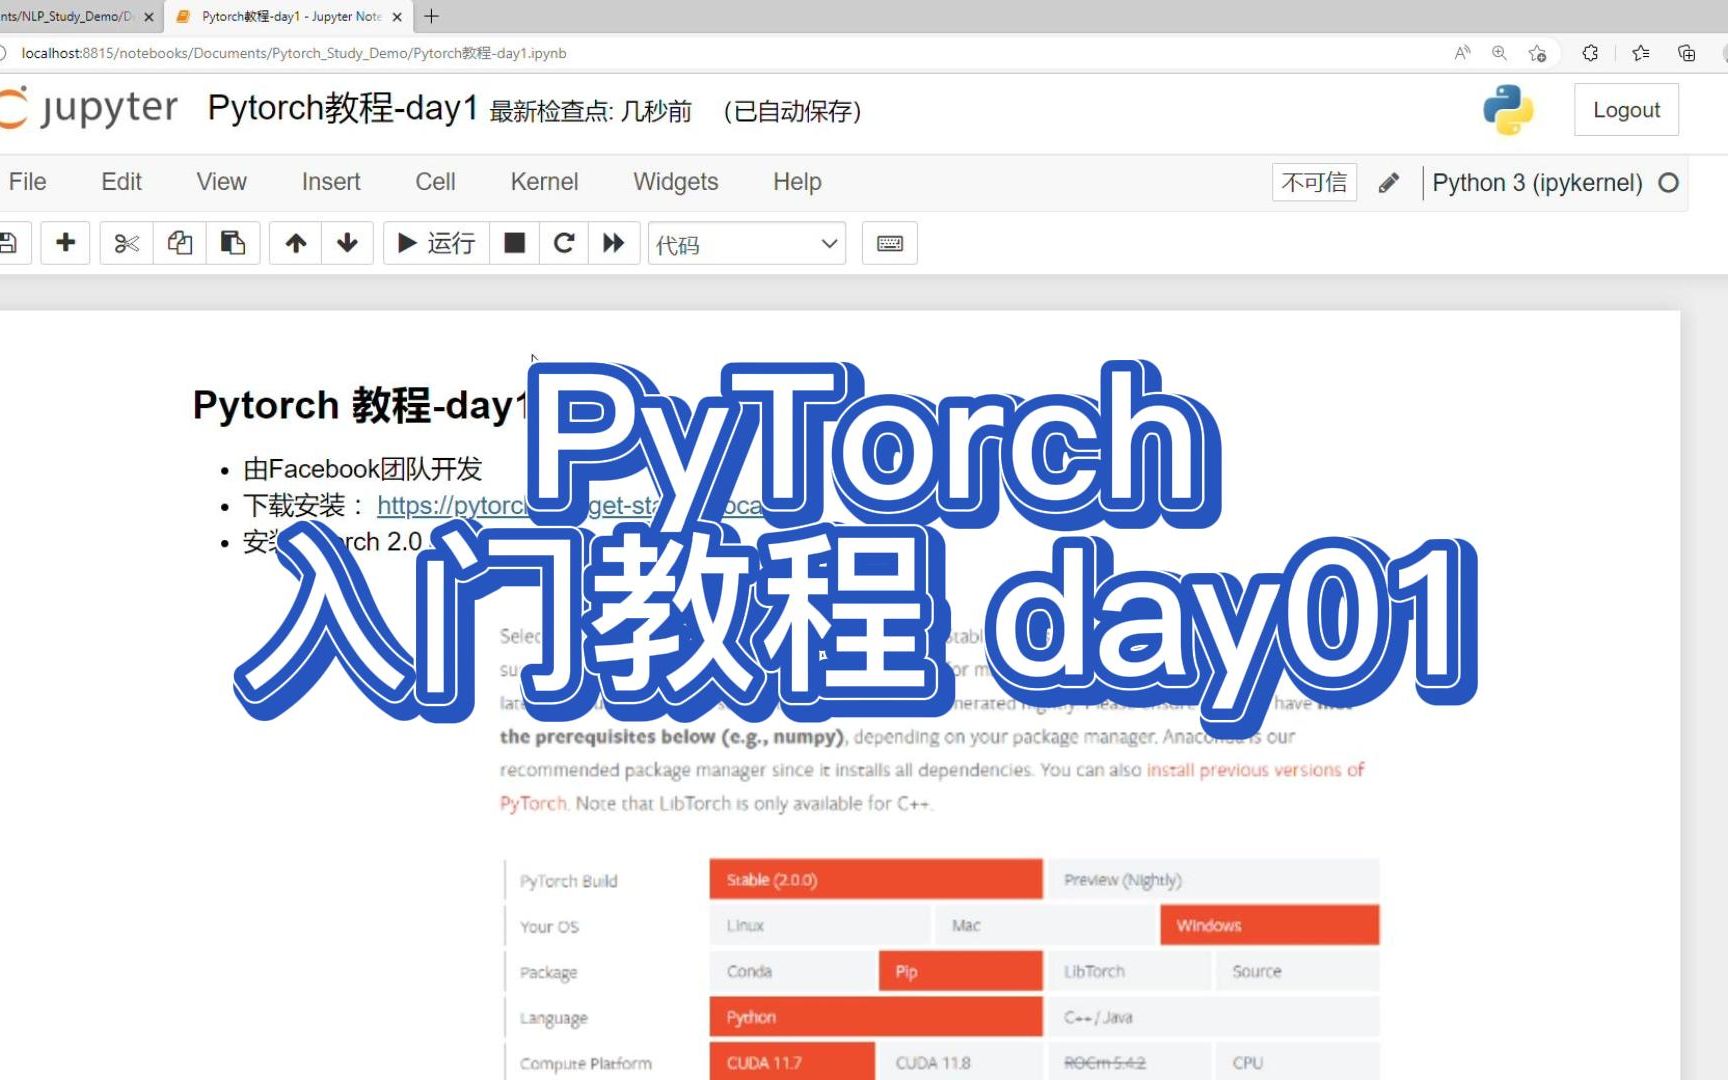
Task: Cut selected cells with the scissors icon
Action: click(127, 243)
